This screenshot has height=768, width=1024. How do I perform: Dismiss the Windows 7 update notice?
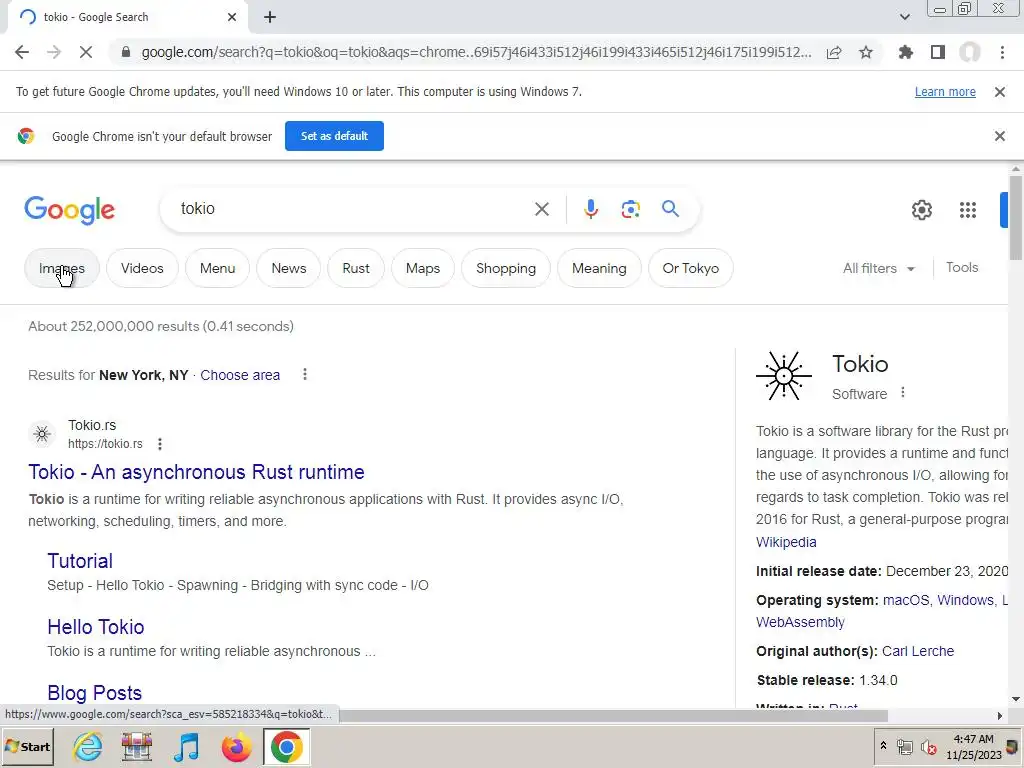pos(1000,92)
